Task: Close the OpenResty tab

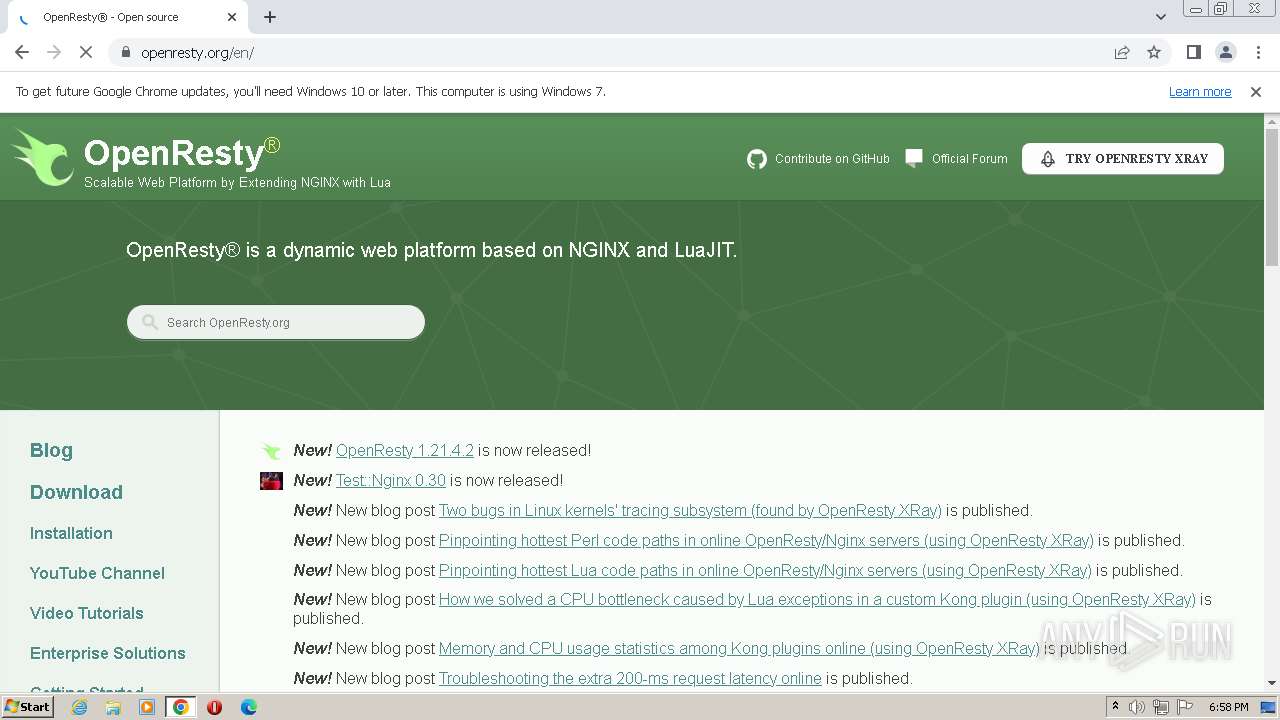Action: (232, 17)
